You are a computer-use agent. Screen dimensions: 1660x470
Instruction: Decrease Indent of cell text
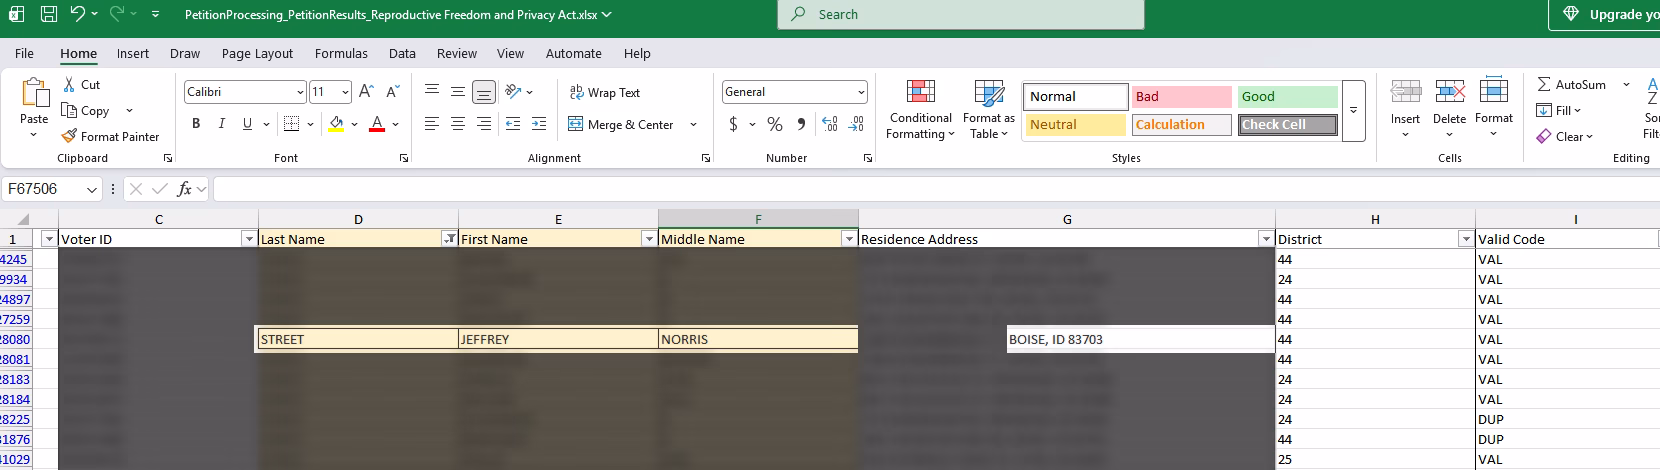point(513,124)
